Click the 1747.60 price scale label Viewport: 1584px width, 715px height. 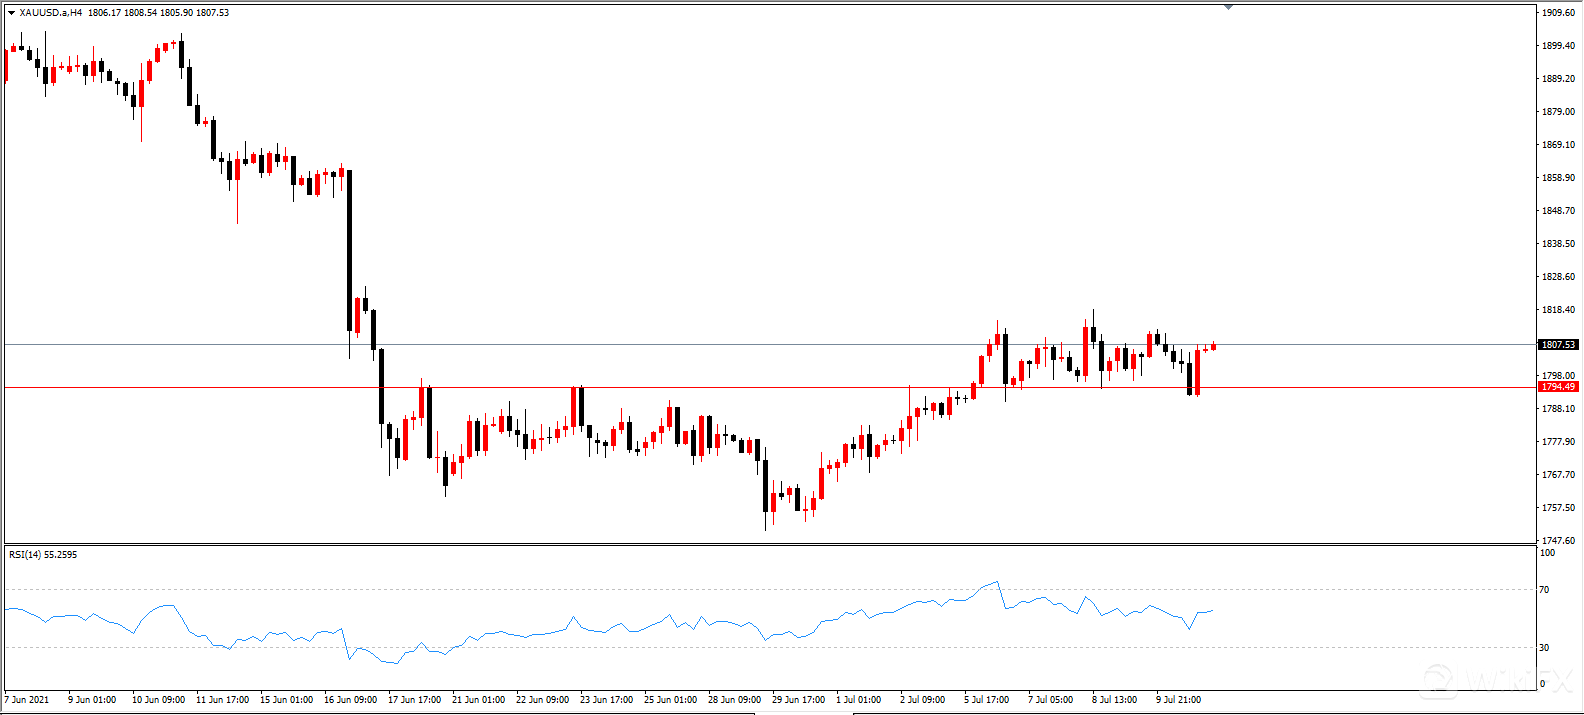pyautogui.click(x=1558, y=541)
